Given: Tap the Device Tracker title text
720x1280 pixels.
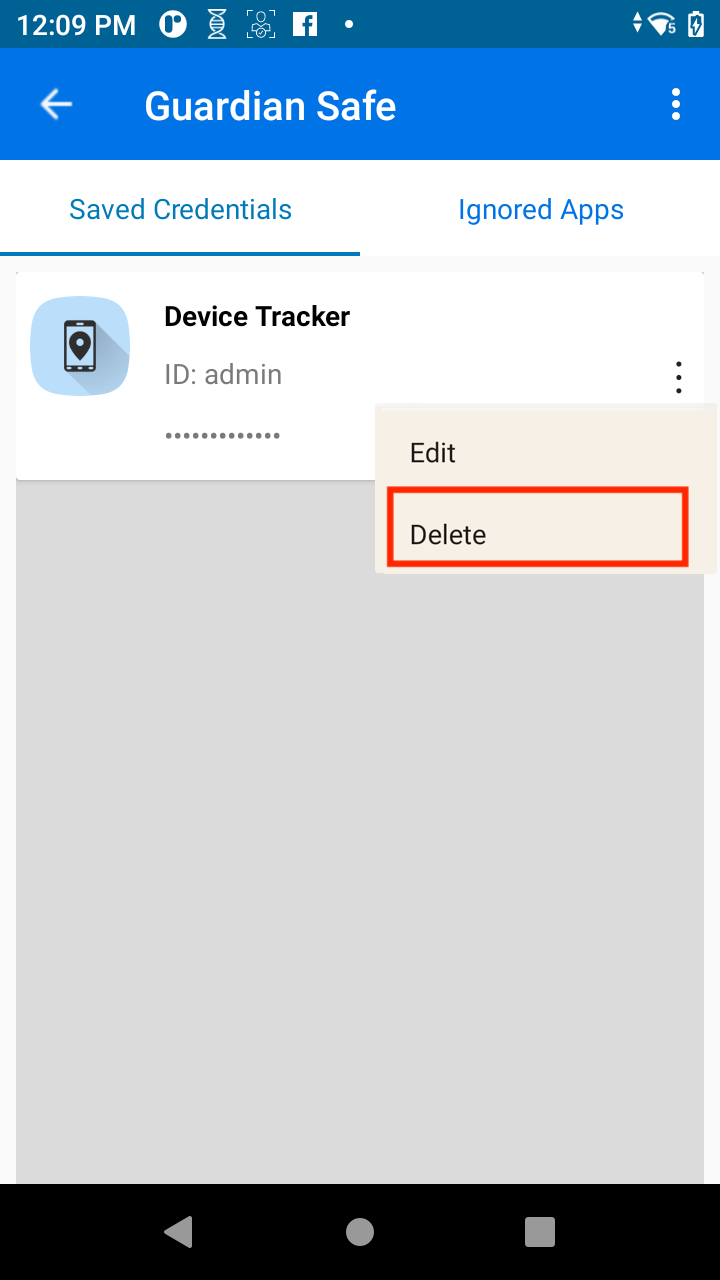Looking at the screenshot, I should tap(257, 316).
